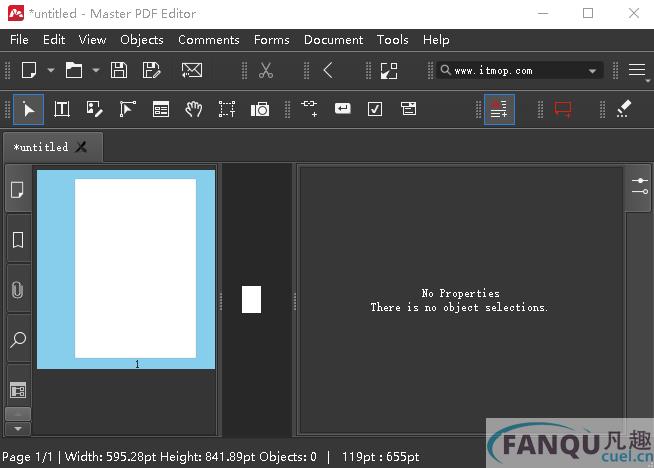654x468 pixels.
Task: Click the Open File folder icon
Action: tap(74, 70)
